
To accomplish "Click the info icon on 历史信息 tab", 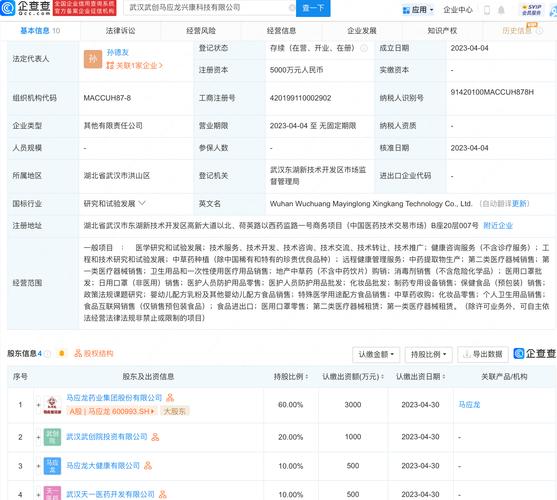I will [539, 31].
